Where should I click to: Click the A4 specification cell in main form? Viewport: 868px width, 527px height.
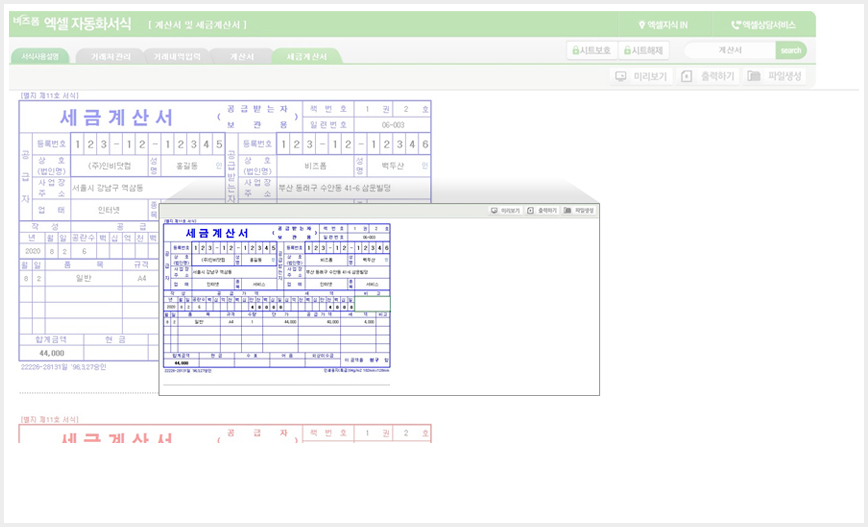click(x=142, y=278)
